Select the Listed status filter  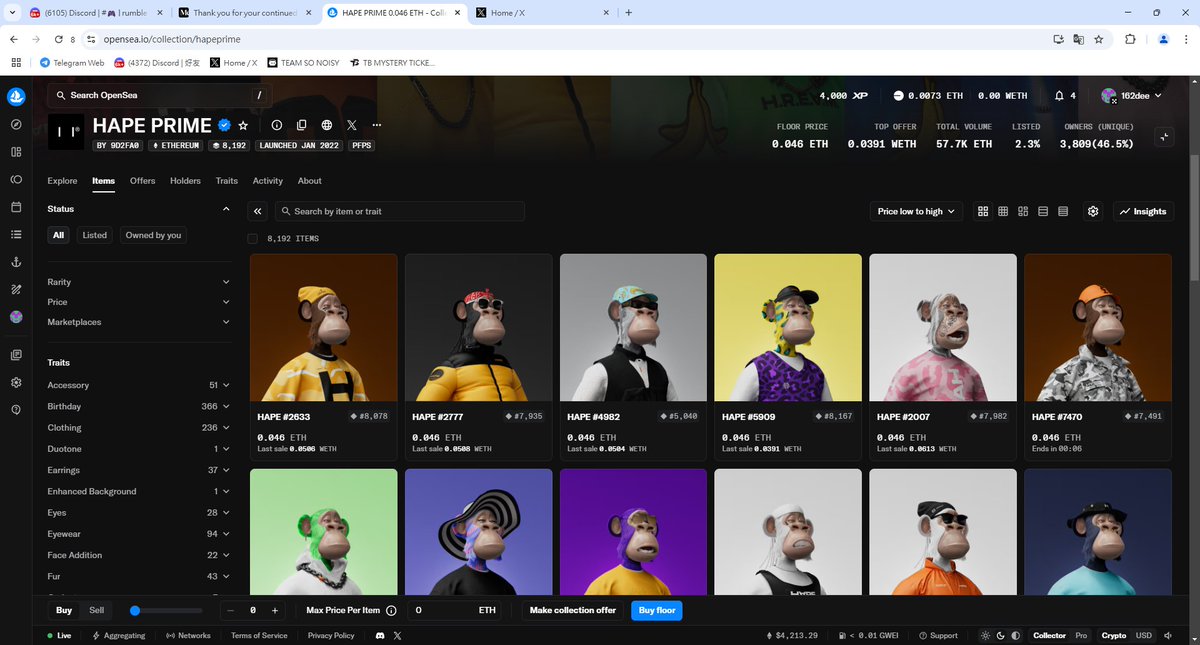(95, 235)
